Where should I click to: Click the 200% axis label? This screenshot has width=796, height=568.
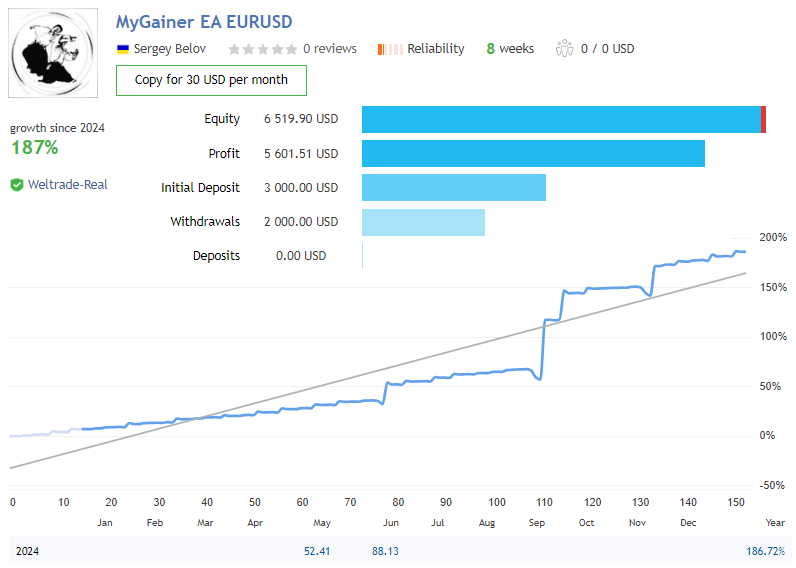773,238
